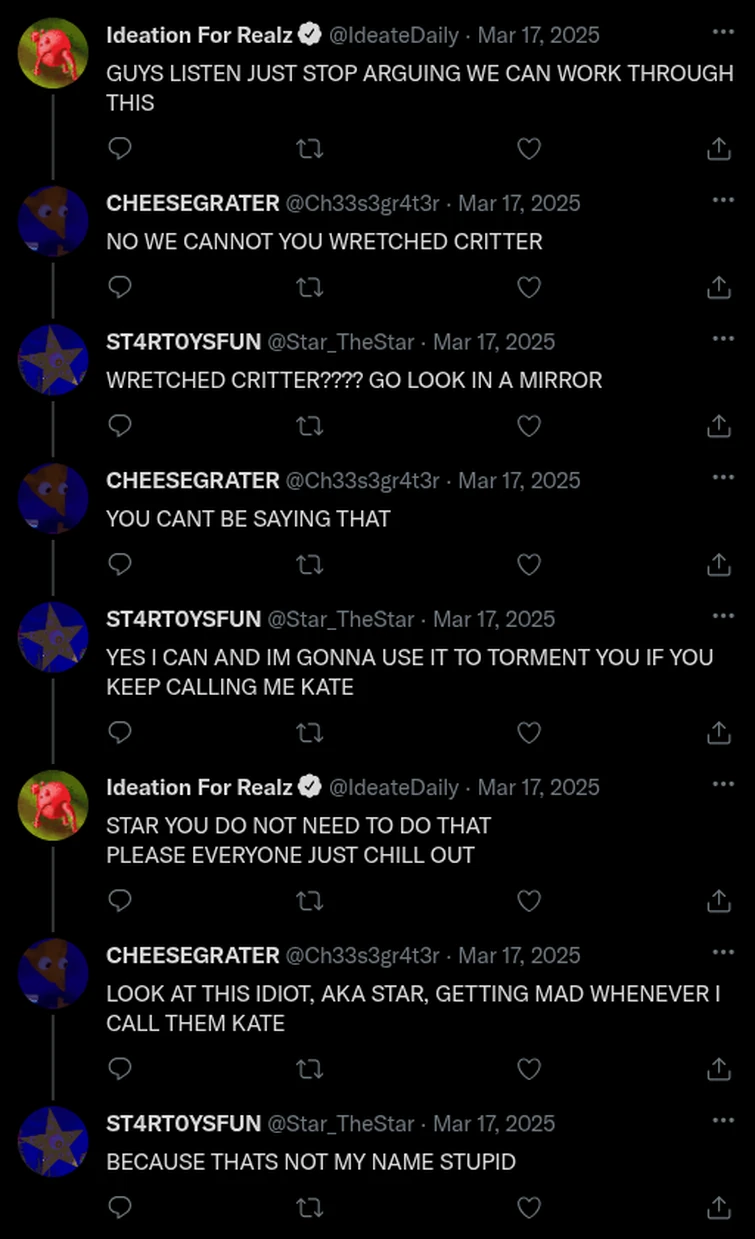Open more options on the first Ideation For Realz tweet
Image resolution: width=755 pixels, height=1239 pixels.
[x=723, y=33]
